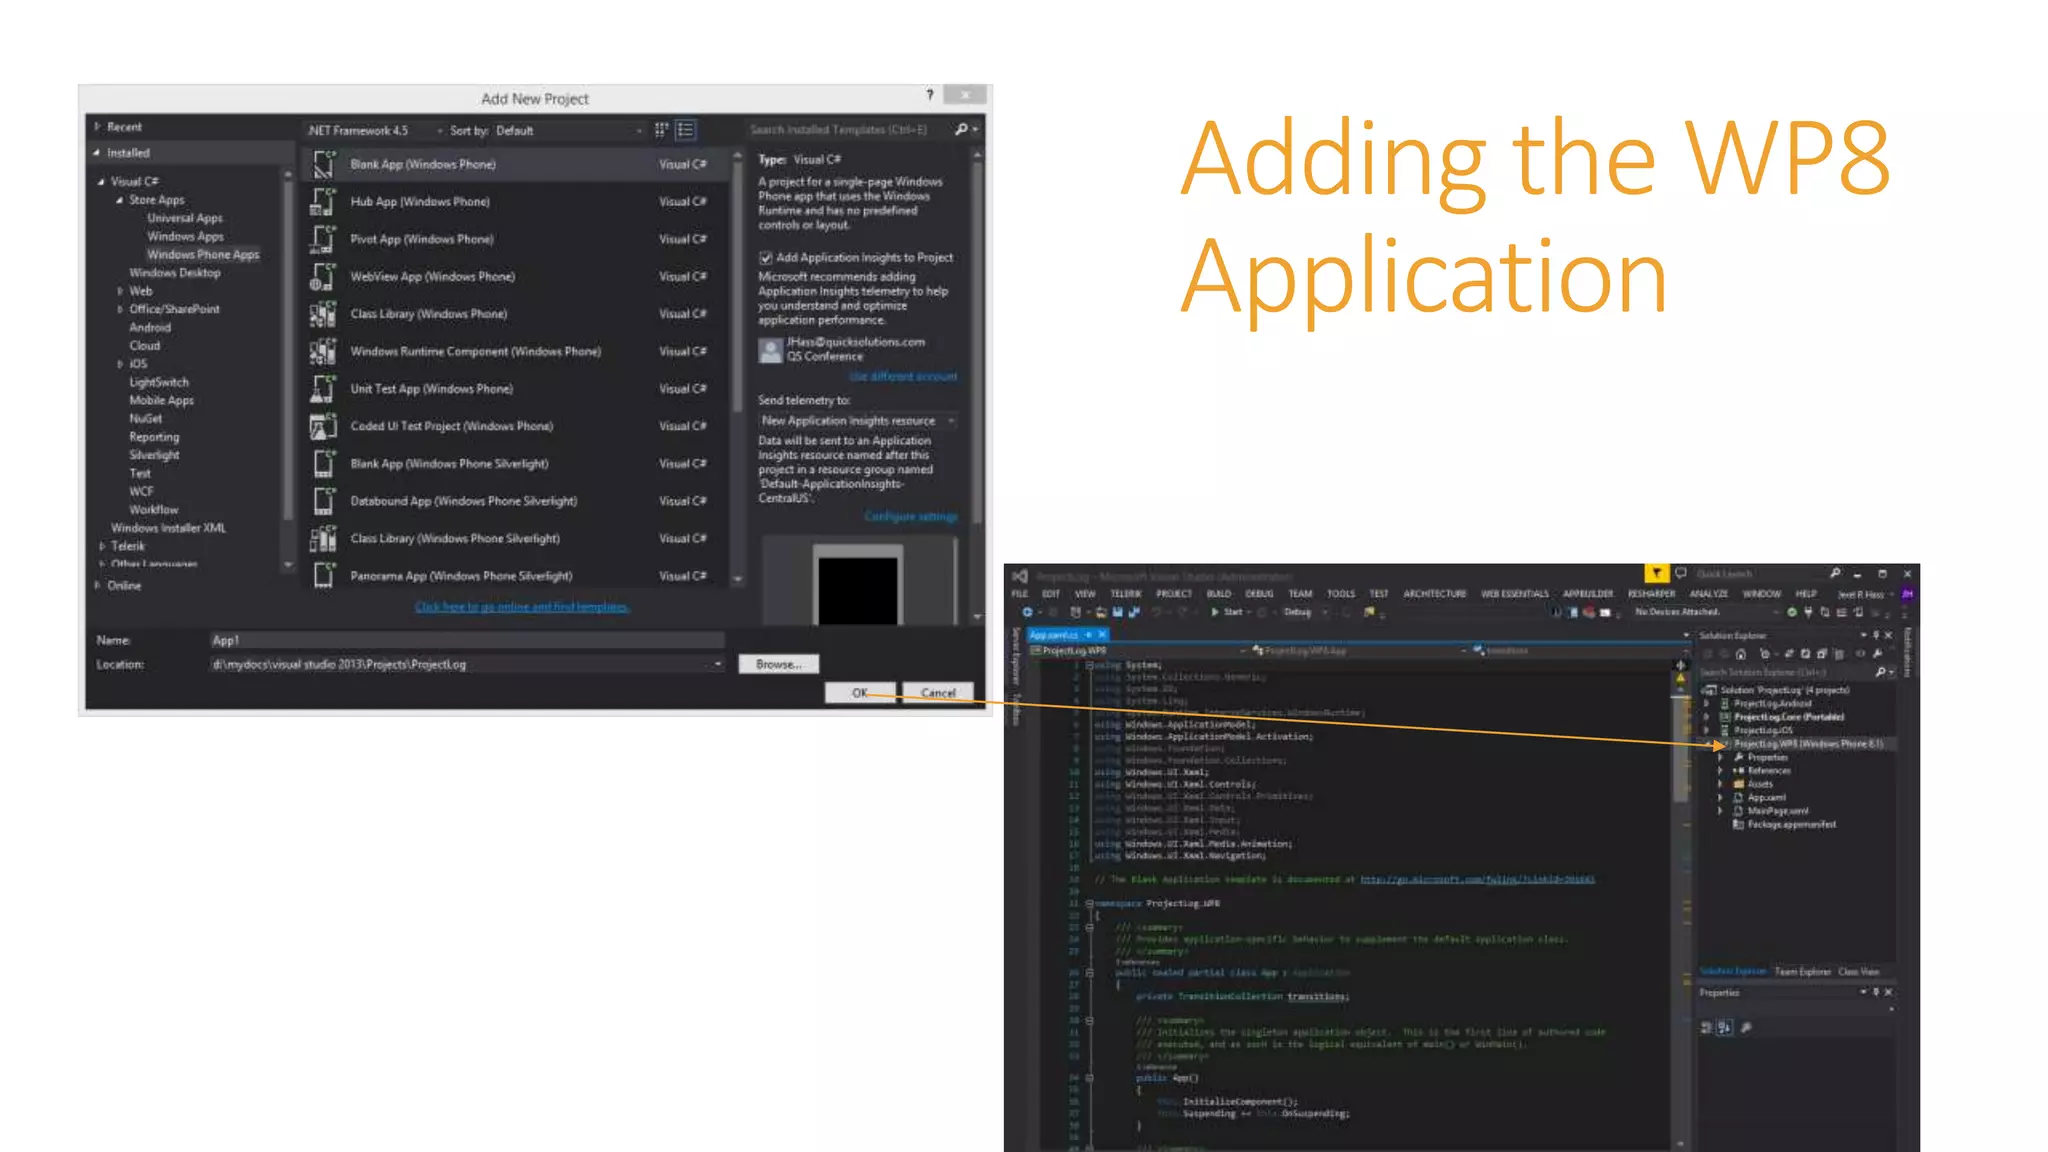Select Package.appxmanifest in Solution Explorer
Viewport: 2048px width, 1152px height.
tap(1791, 825)
